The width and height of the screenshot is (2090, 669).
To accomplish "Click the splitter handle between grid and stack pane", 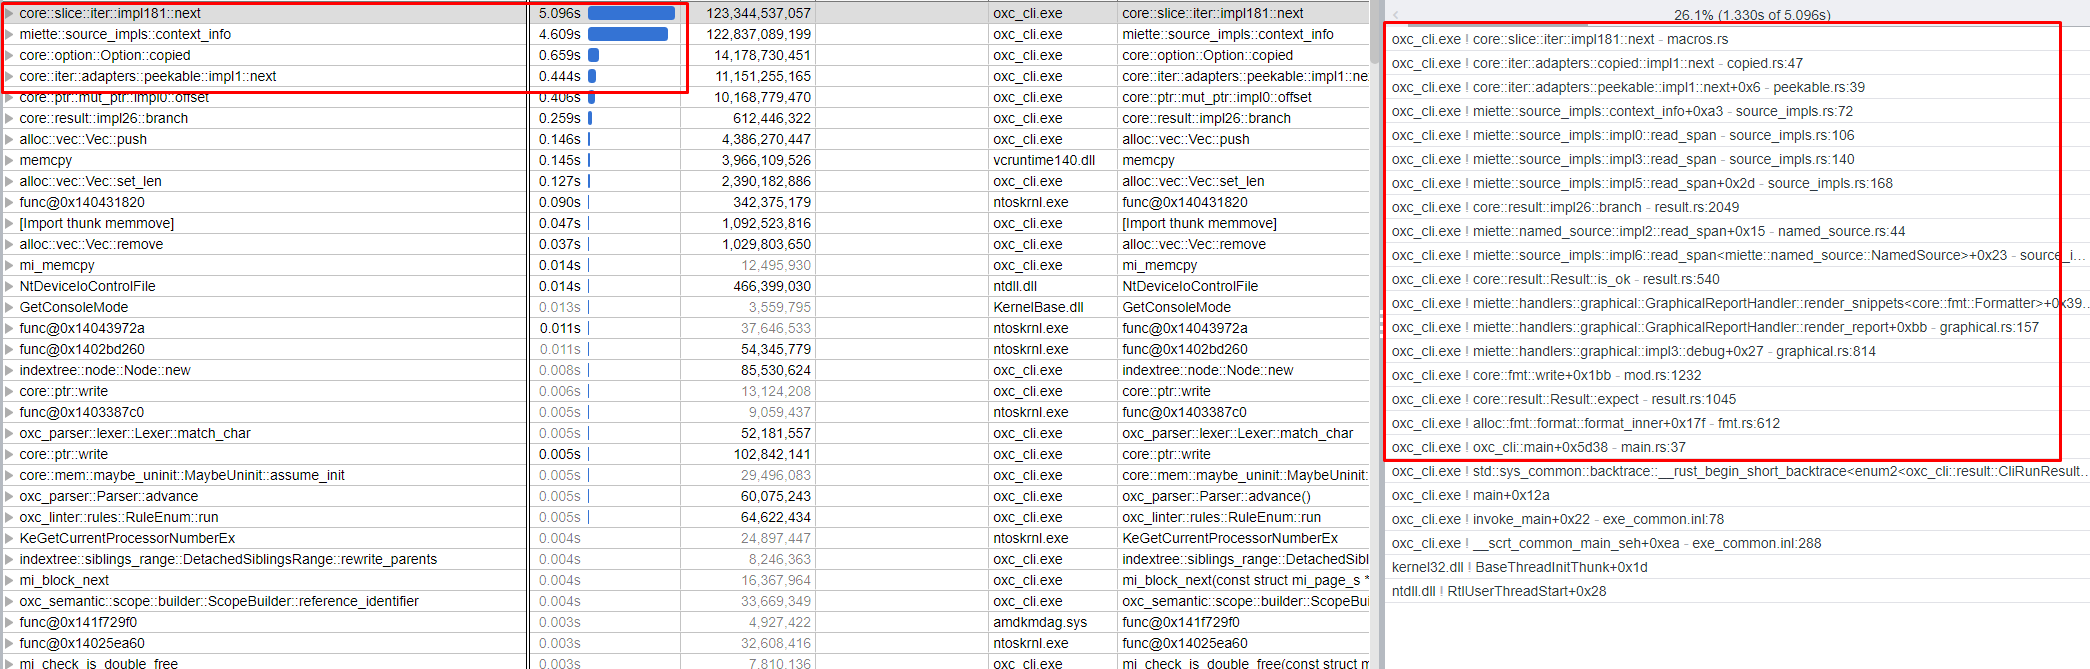I will click(x=1381, y=325).
